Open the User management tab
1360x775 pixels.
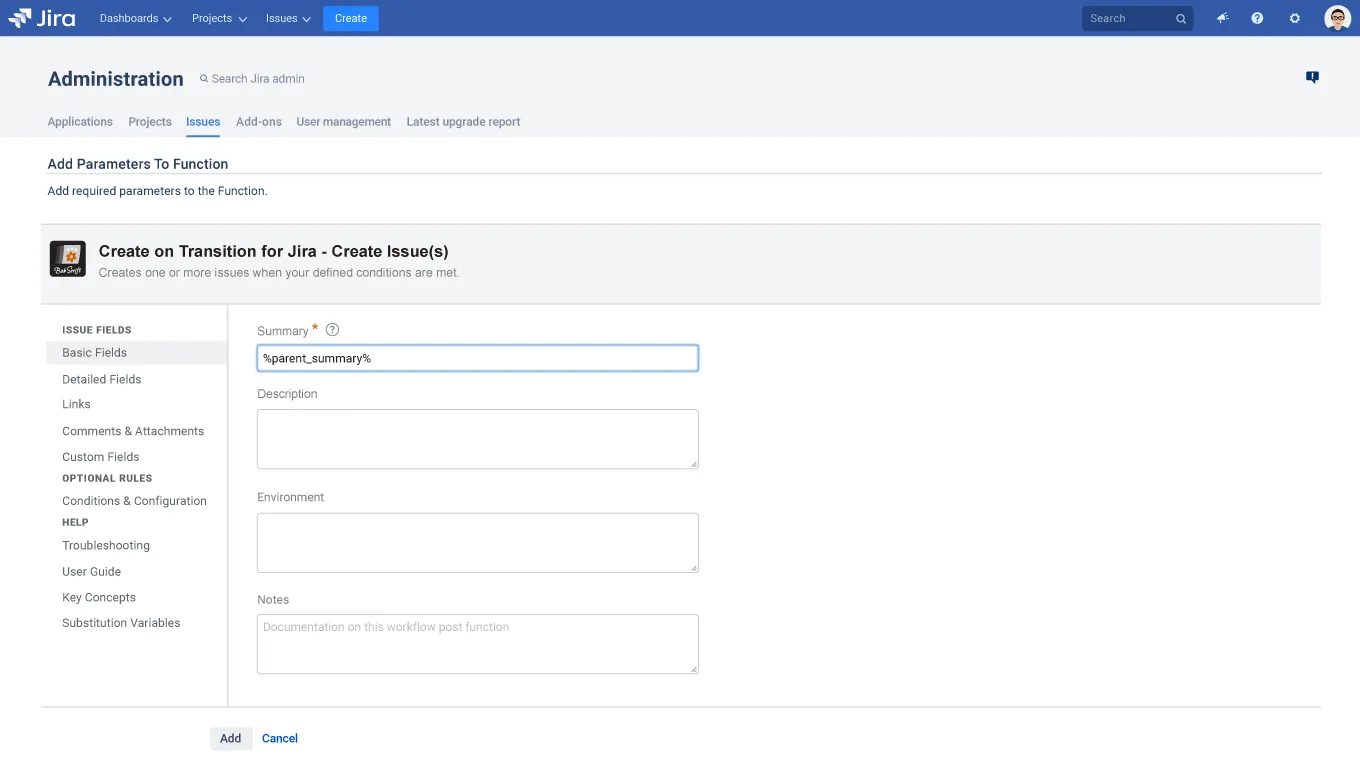(344, 121)
